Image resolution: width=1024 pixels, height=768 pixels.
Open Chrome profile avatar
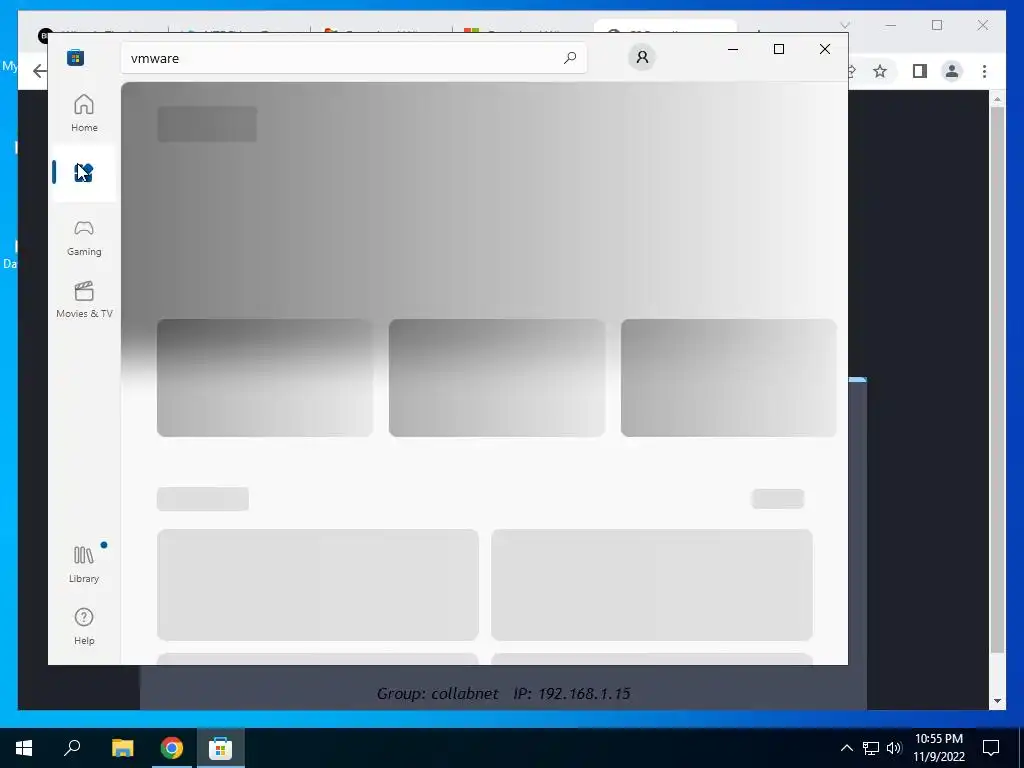pyautogui.click(x=952, y=71)
